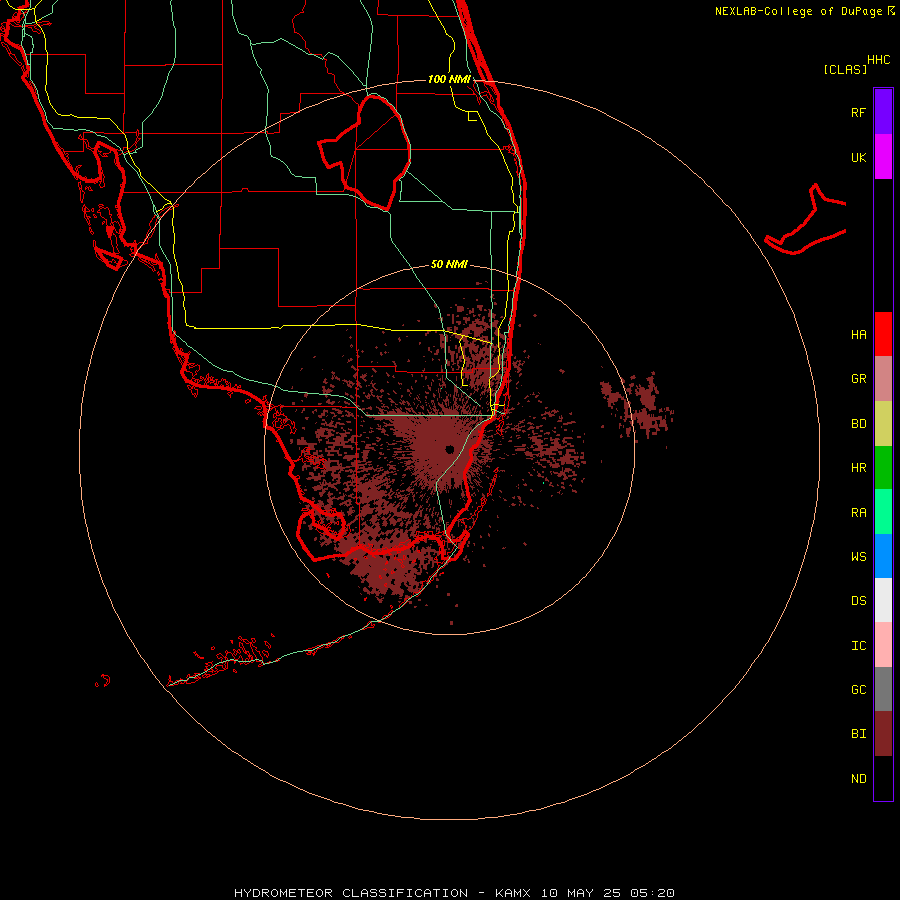
Task: Click the RF legend label
Action: click(858, 112)
